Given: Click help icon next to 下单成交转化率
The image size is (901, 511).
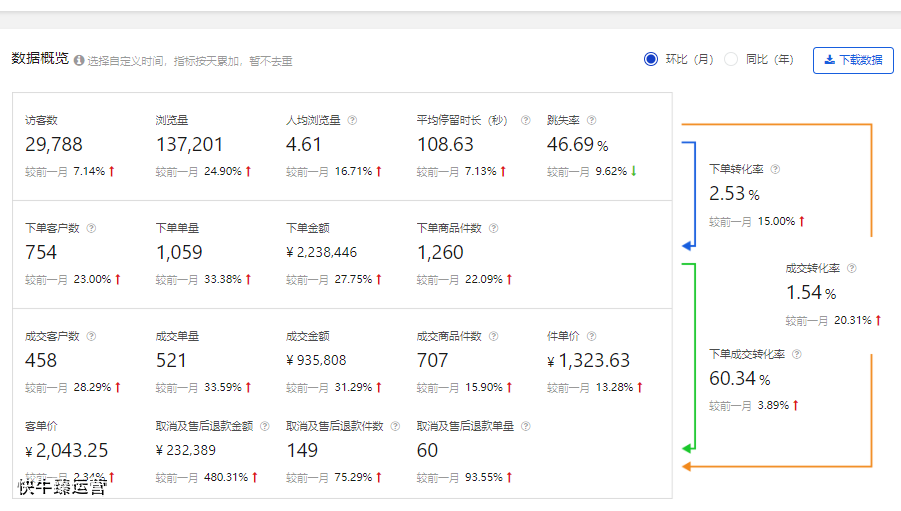Looking at the screenshot, I should [797, 355].
